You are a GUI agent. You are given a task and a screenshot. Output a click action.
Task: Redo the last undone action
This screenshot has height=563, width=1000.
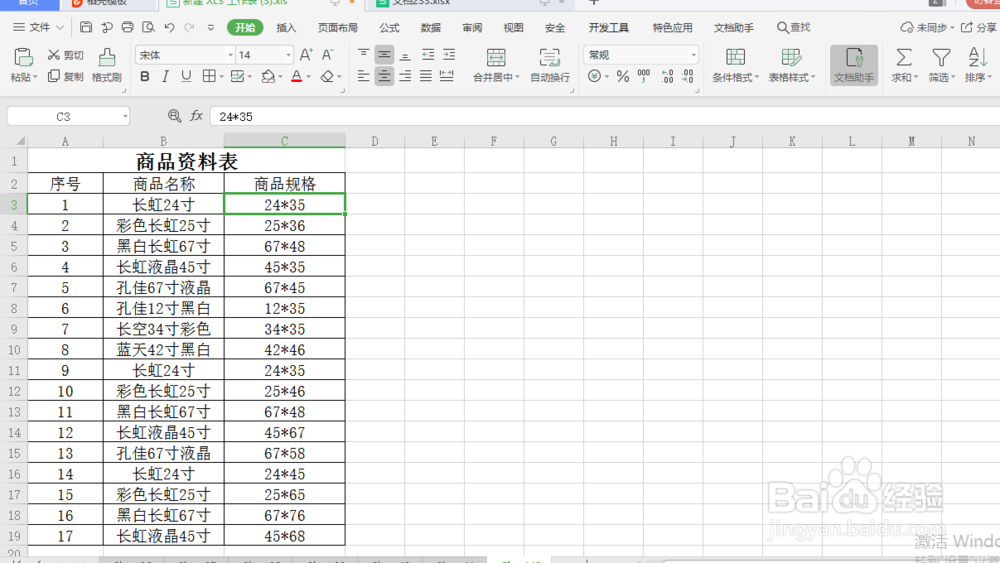(x=189, y=27)
